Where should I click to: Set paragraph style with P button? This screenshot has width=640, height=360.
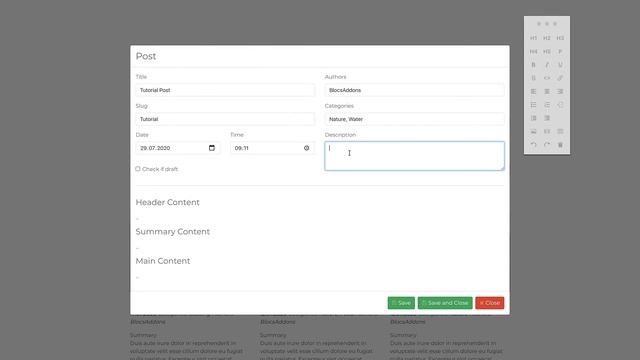pyautogui.click(x=560, y=51)
